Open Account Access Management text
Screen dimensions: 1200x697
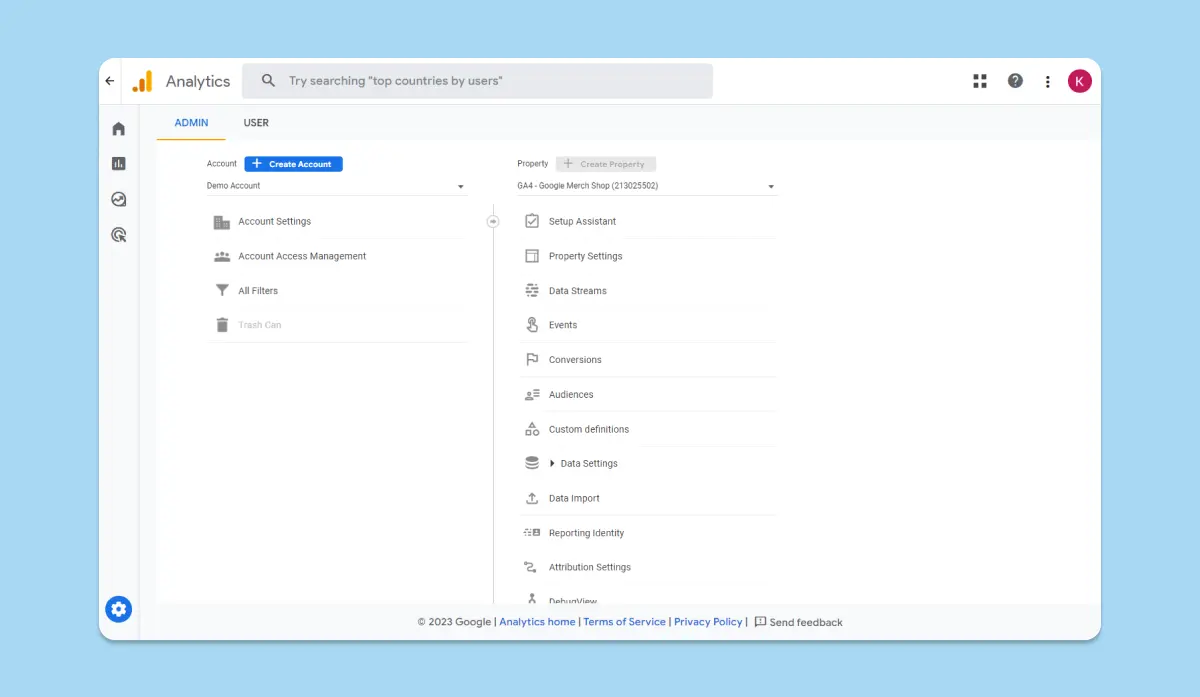coord(302,256)
